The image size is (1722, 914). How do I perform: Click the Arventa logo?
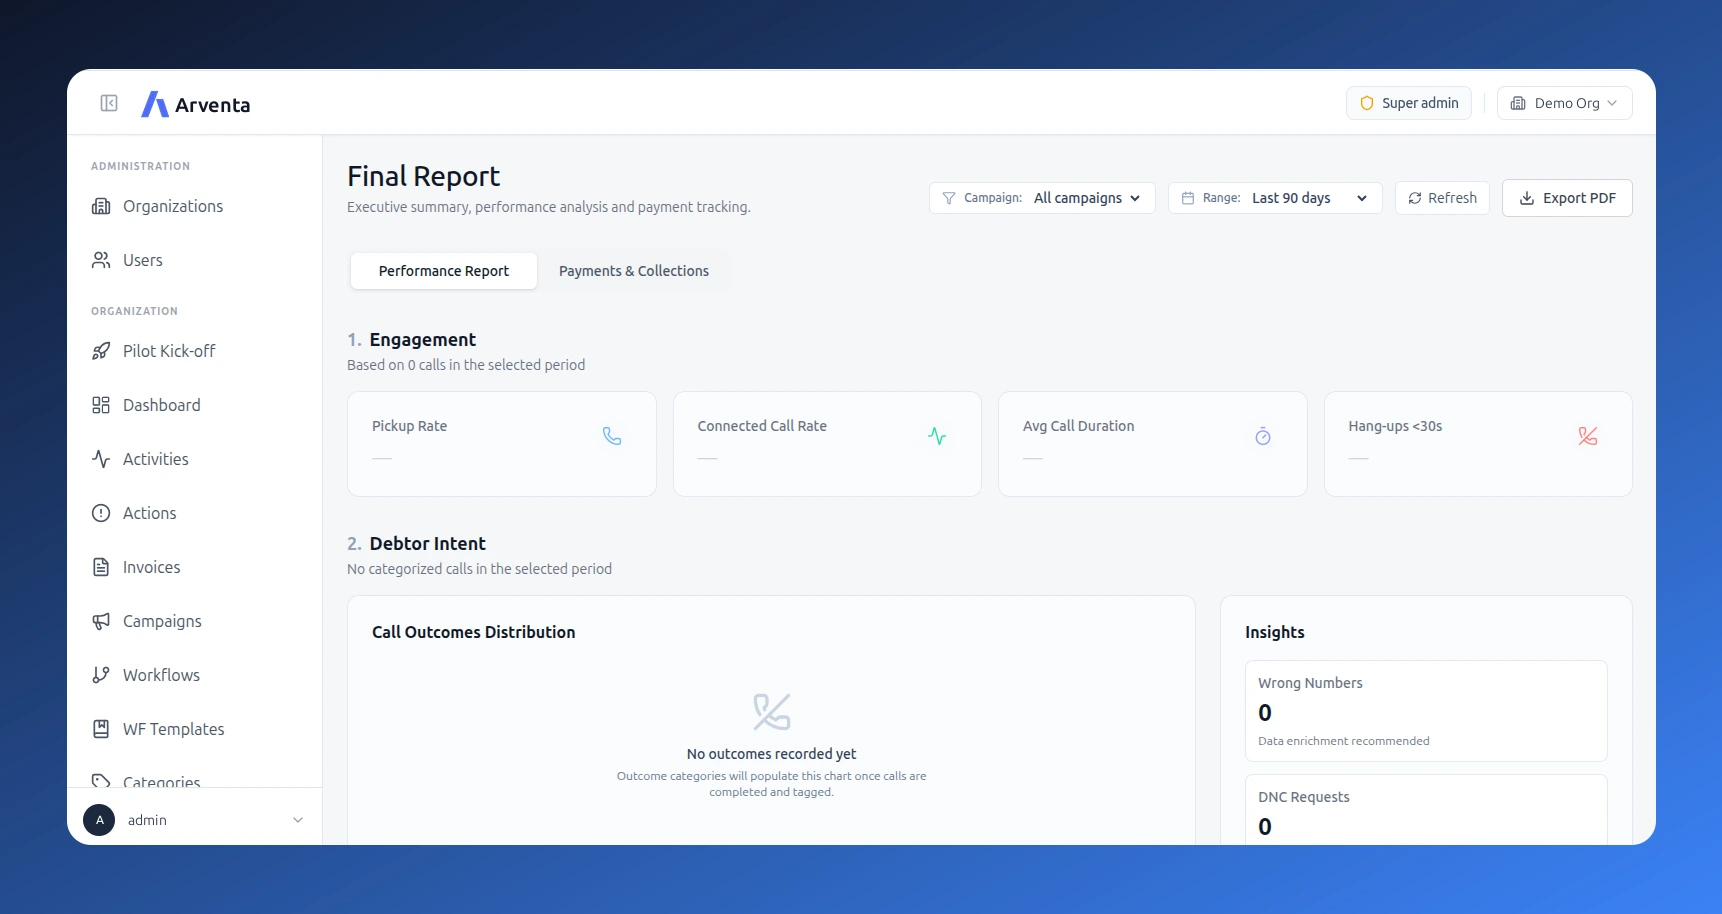pos(196,104)
